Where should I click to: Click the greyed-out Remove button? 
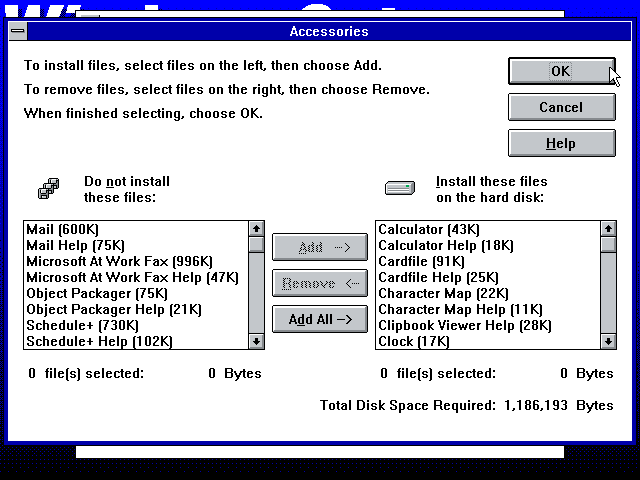[x=320, y=283]
